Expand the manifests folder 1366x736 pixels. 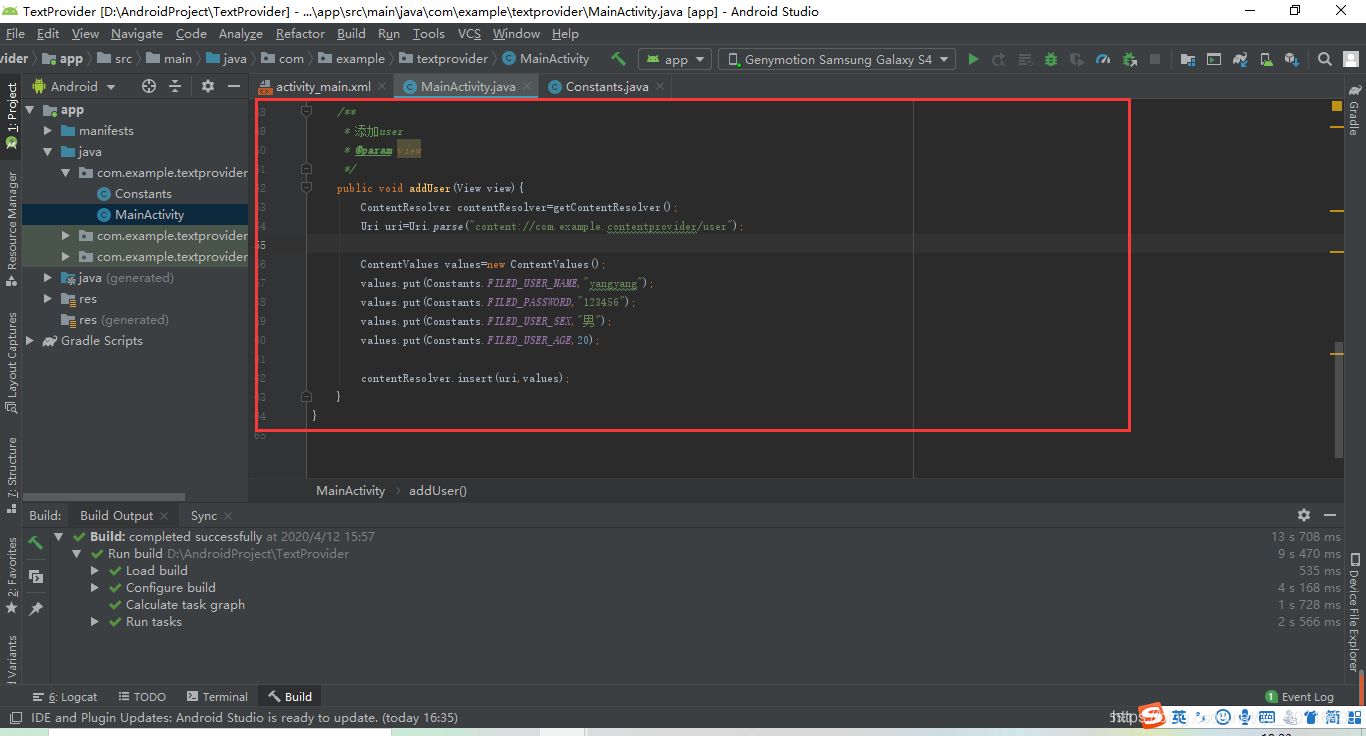(48, 131)
